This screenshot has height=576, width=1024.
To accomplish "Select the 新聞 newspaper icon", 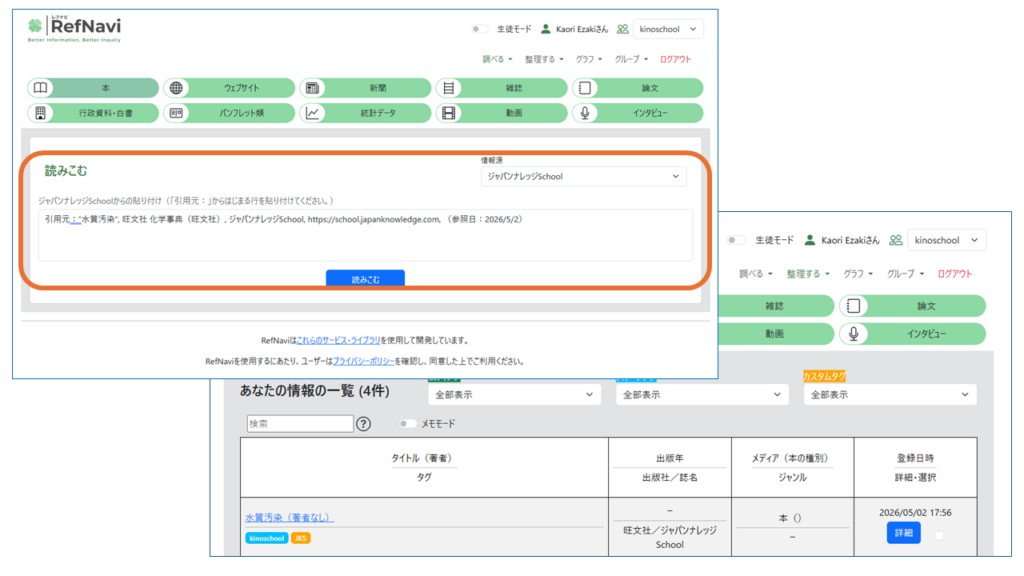I will 312,88.
